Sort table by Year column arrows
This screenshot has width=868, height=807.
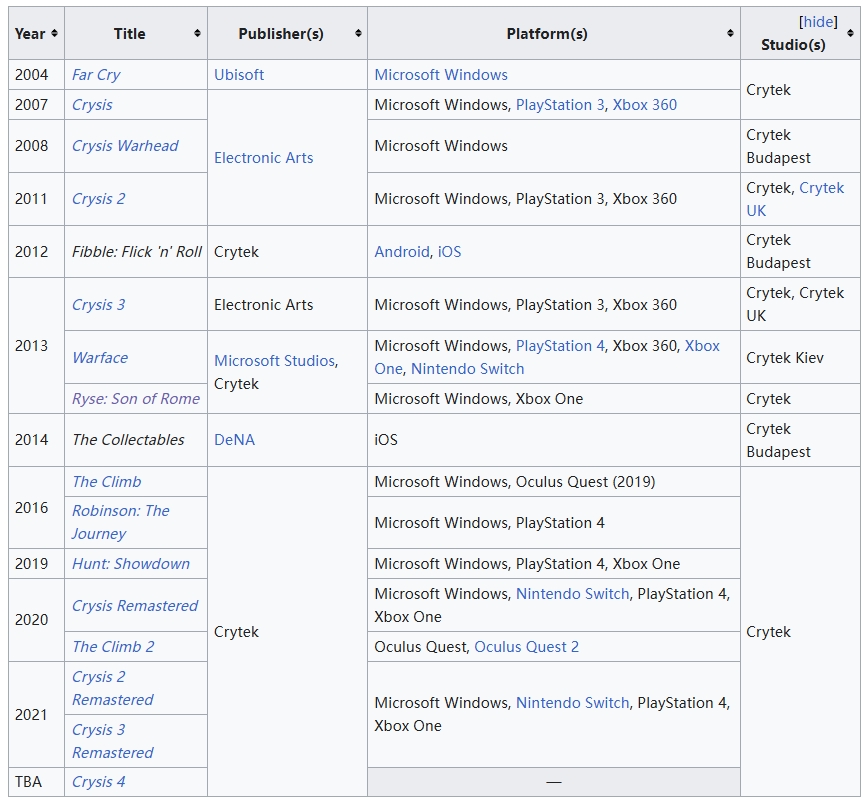[54, 33]
